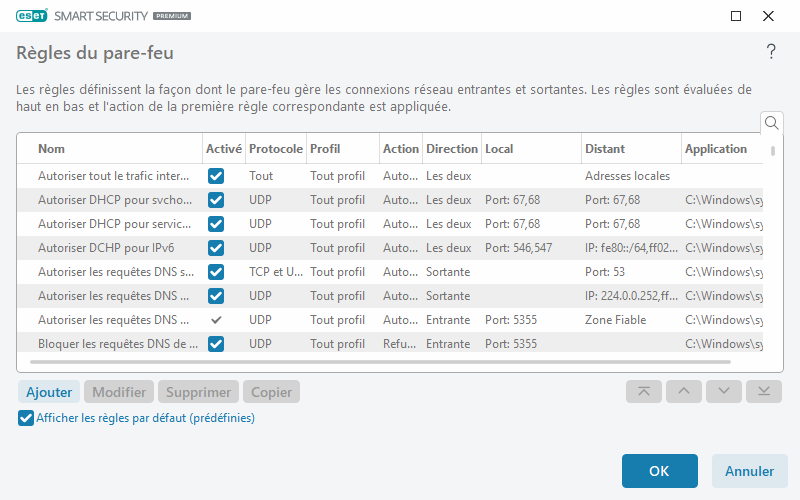This screenshot has width=800, height=500.
Task: Click the 'Zone Fiable' distant cell
Action: click(x=615, y=320)
